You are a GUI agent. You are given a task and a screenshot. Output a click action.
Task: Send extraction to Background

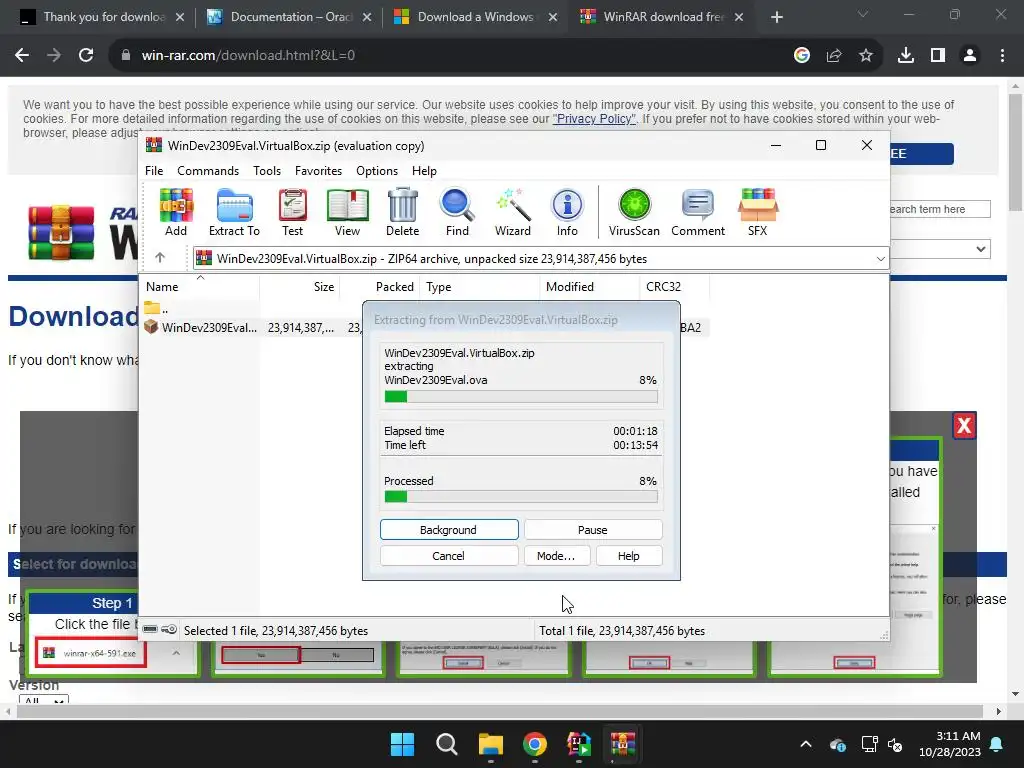click(x=449, y=530)
